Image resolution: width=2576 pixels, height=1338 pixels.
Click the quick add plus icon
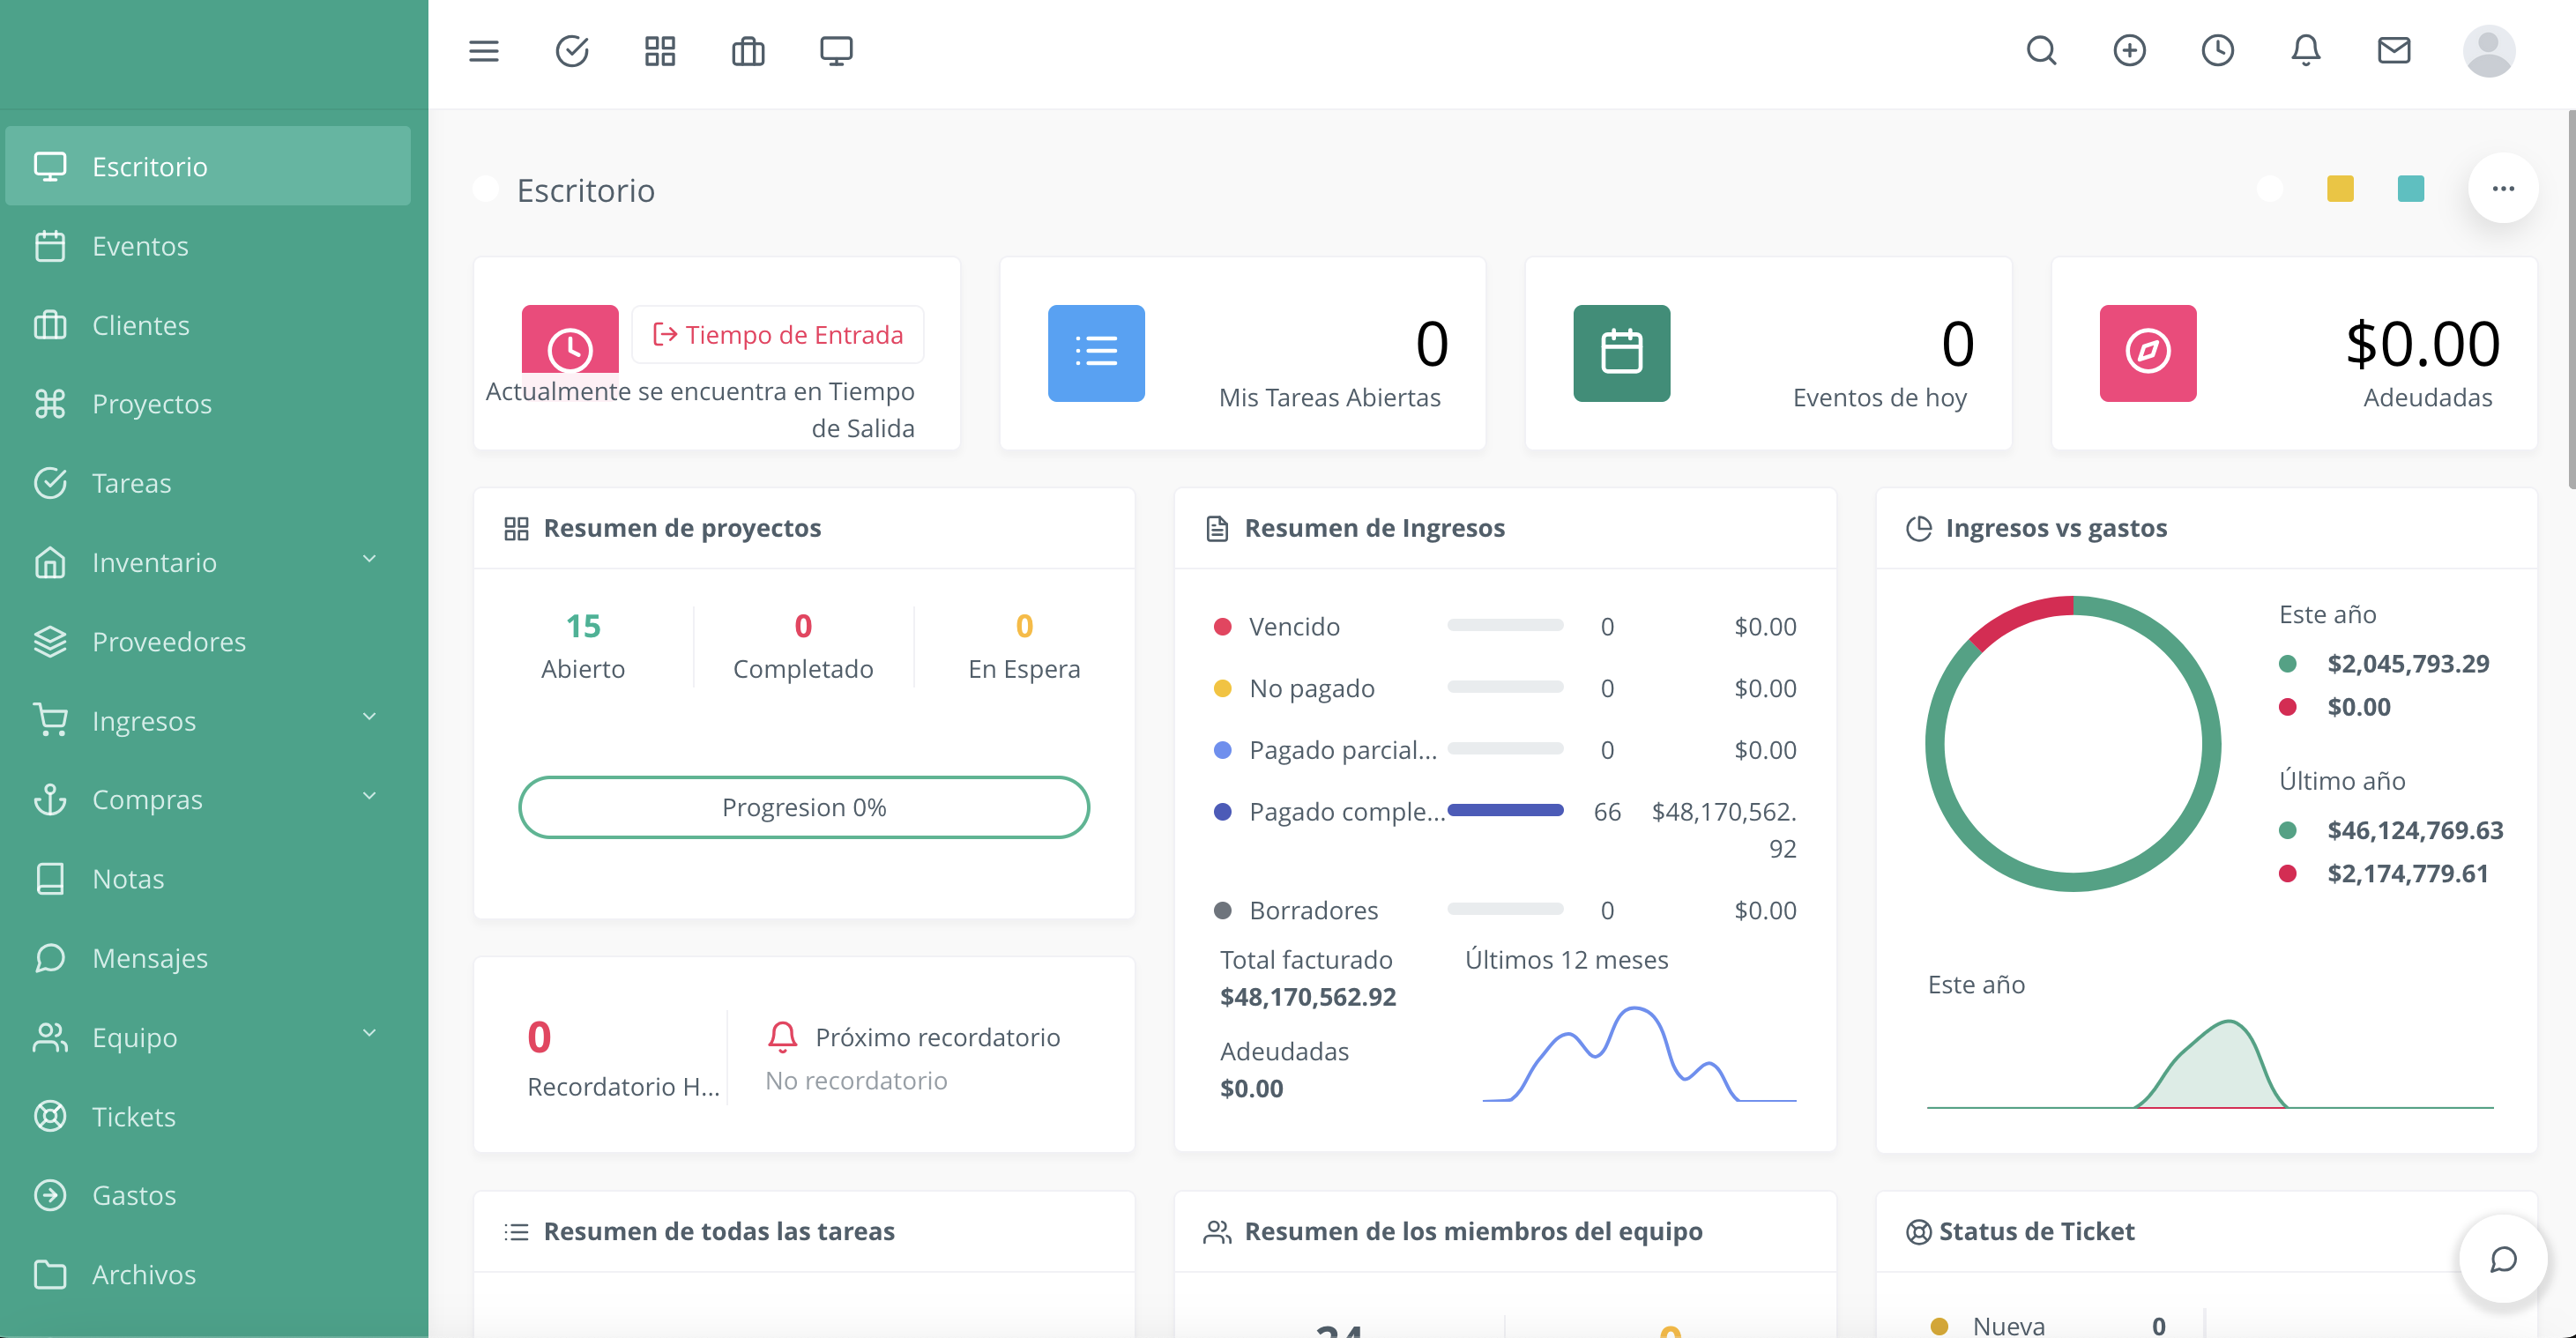click(x=2129, y=51)
